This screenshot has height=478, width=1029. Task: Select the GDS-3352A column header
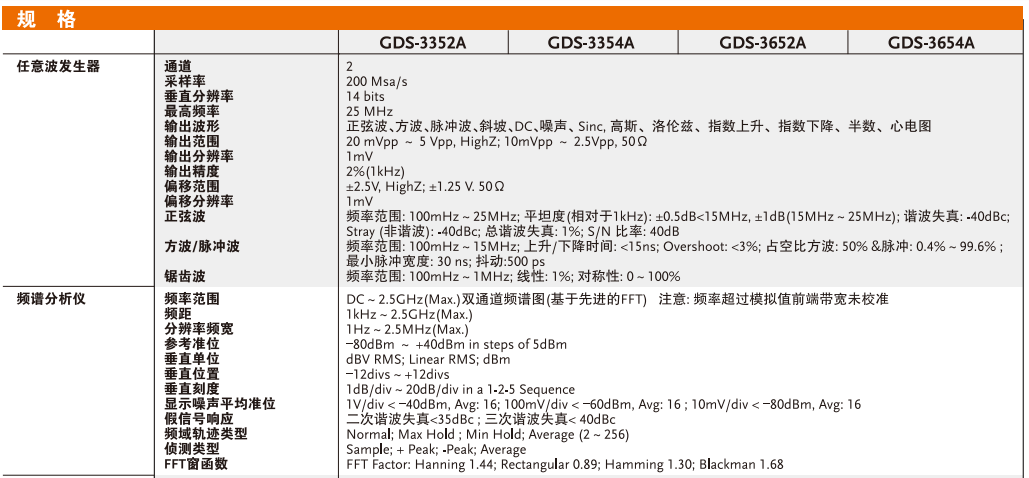tap(423, 43)
